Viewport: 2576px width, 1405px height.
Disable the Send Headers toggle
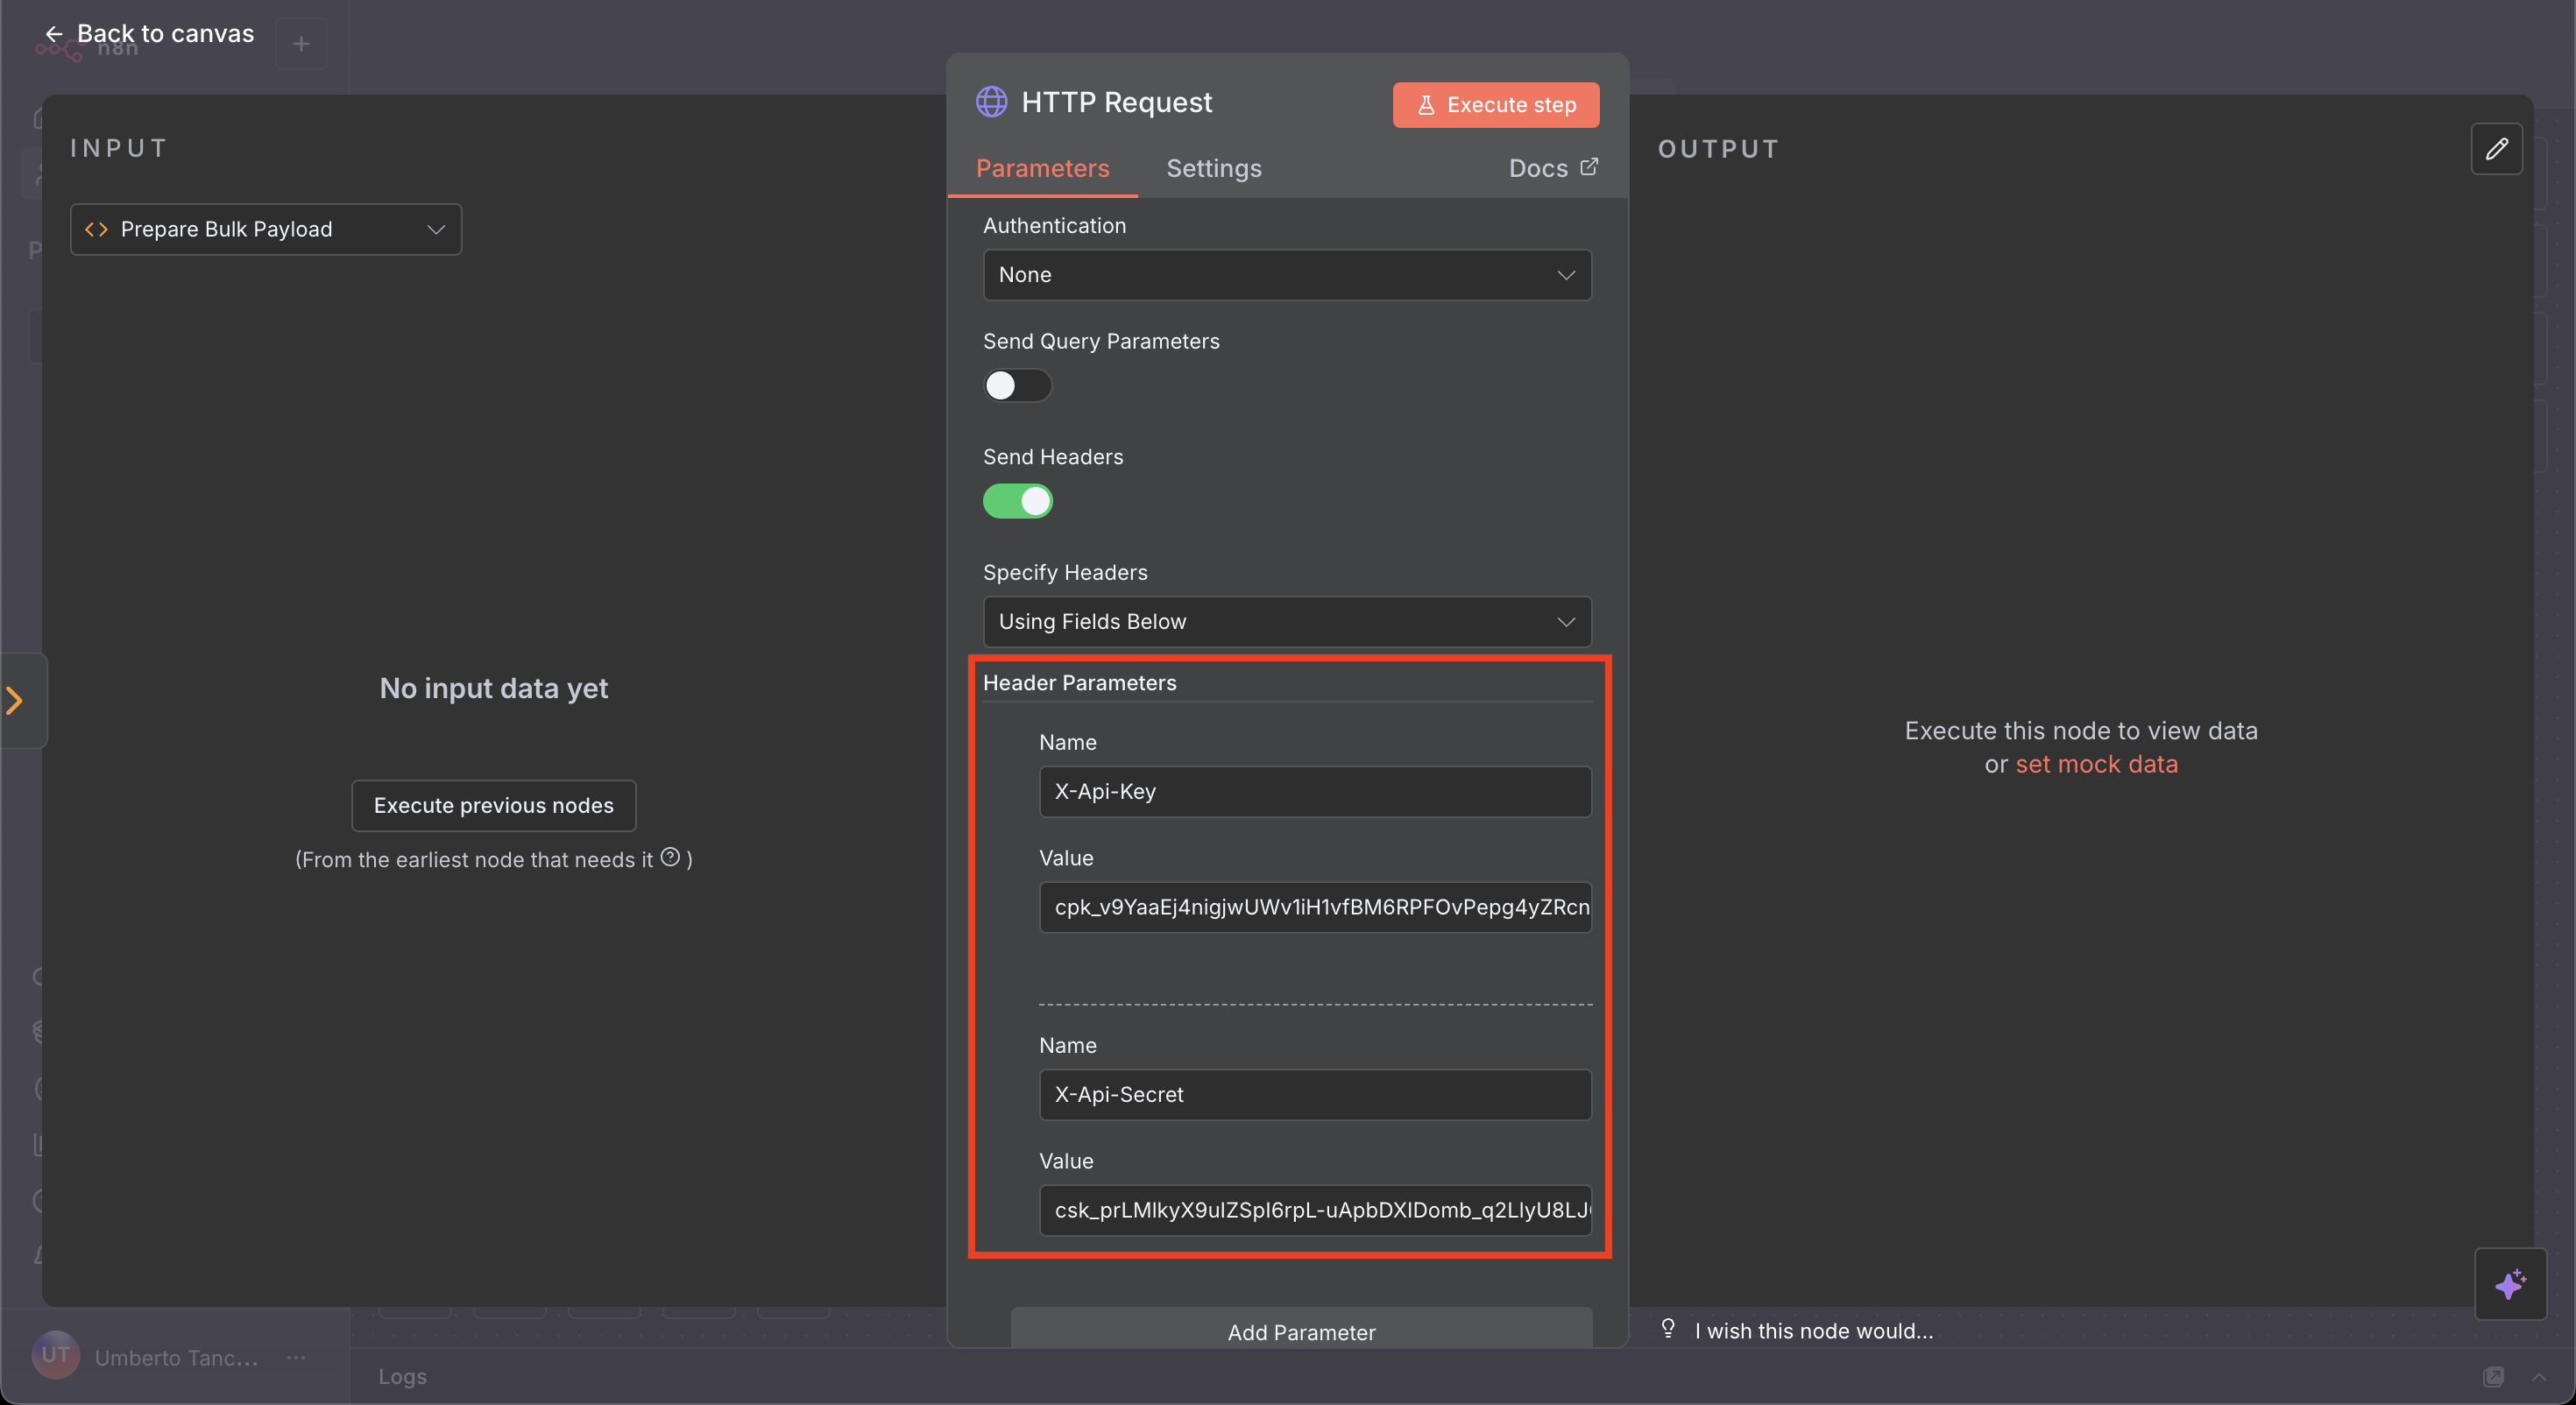[1017, 501]
